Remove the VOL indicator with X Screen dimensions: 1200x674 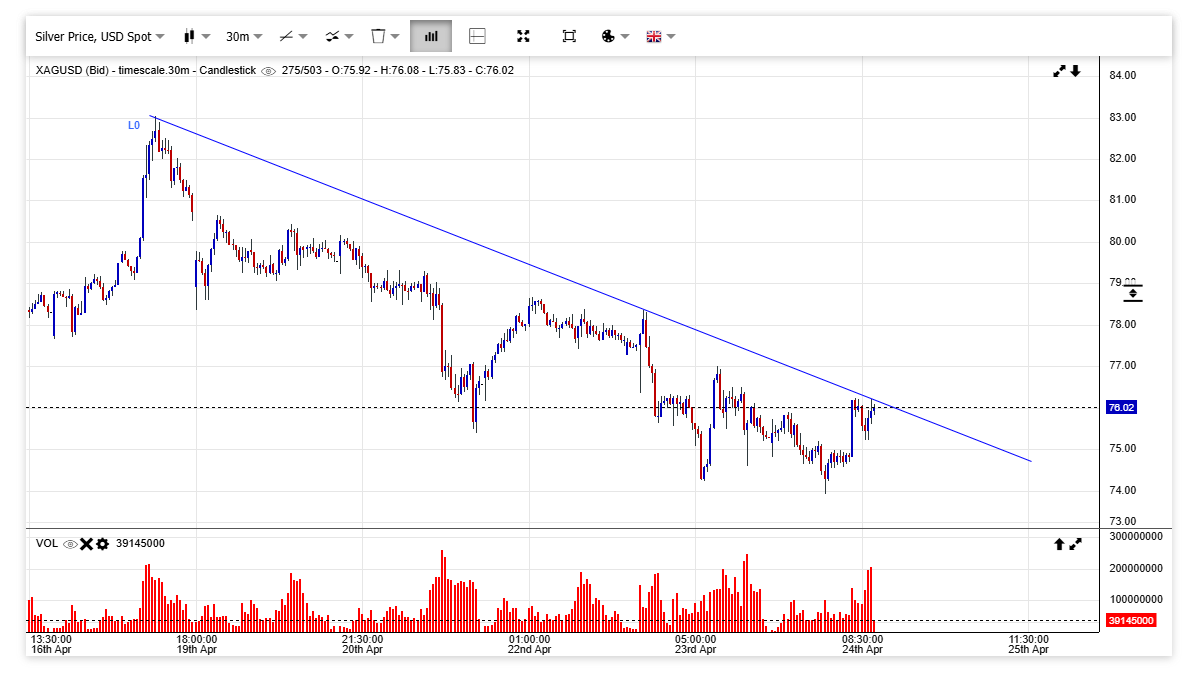[x=86, y=544]
